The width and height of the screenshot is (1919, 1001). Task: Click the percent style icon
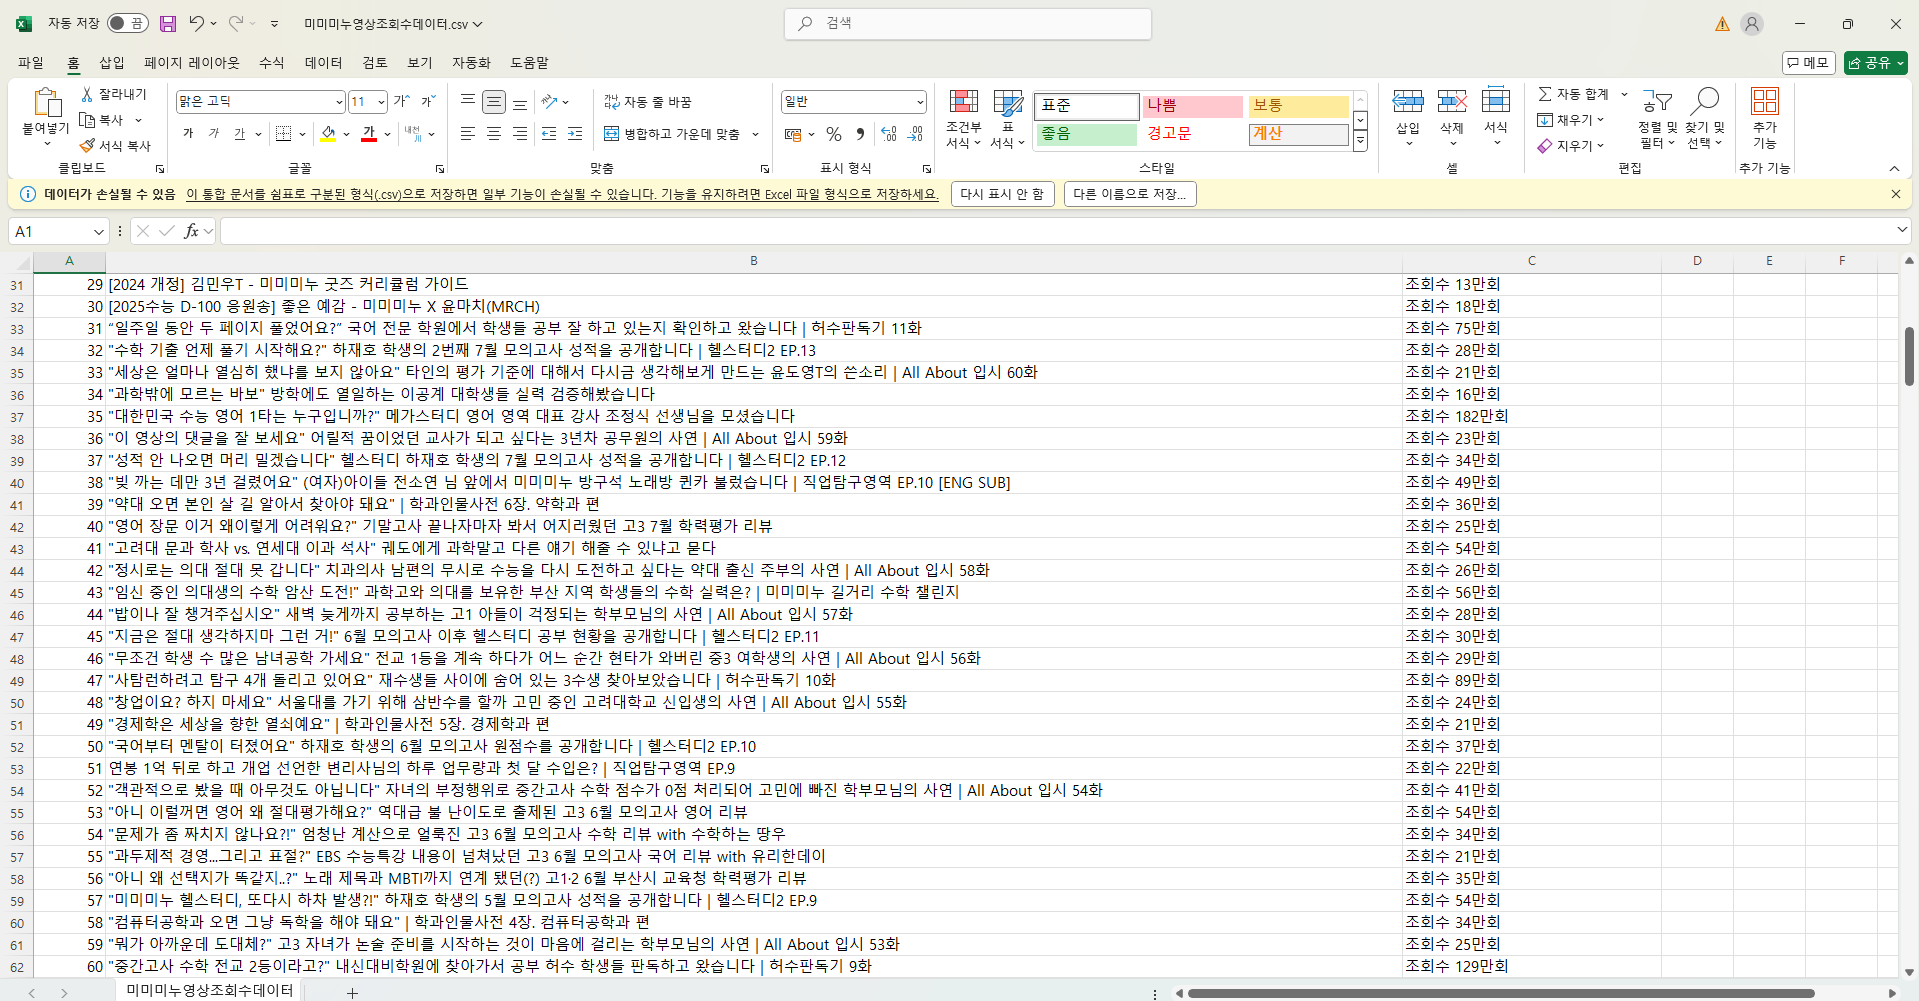pyautogui.click(x=834, y=134)
